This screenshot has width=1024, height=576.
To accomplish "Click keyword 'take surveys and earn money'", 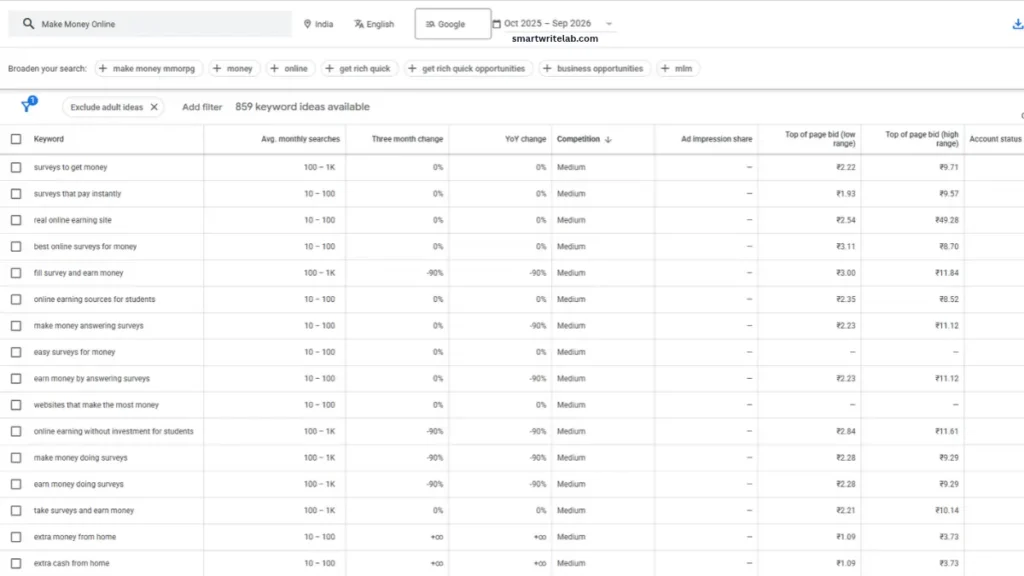I will (x=84, y=511).
